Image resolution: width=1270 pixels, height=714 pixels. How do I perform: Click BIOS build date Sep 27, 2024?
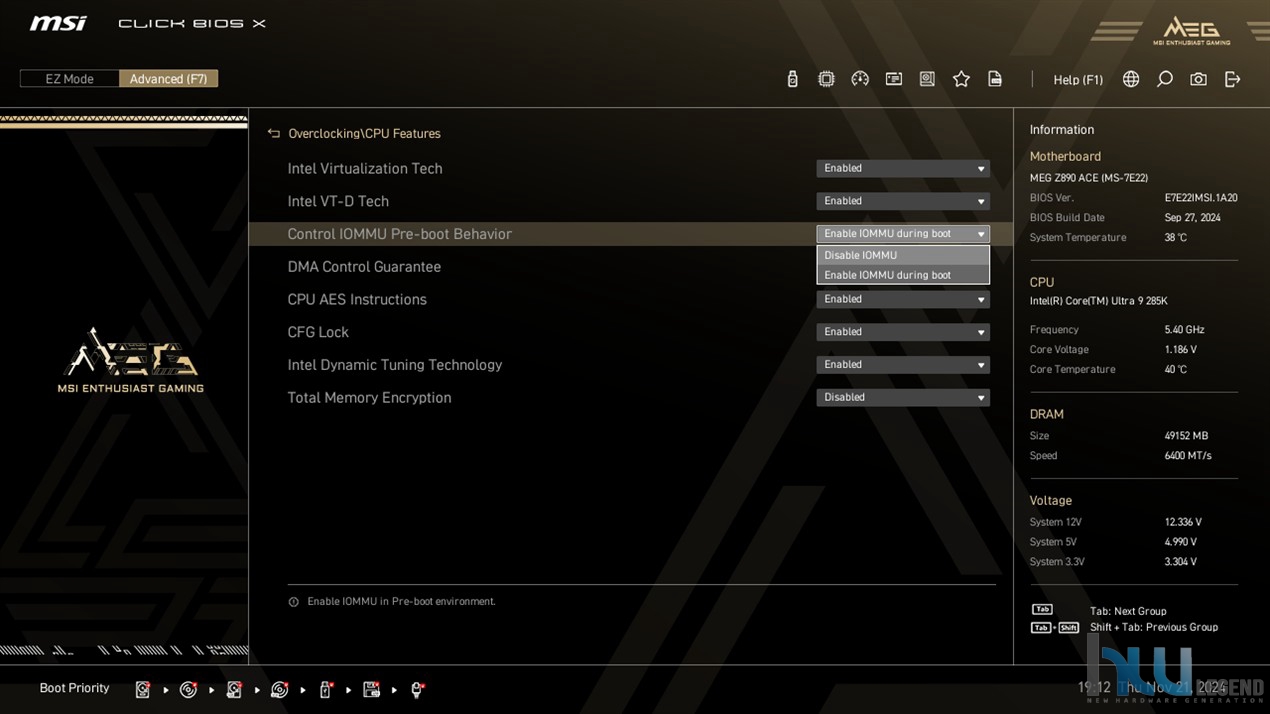pos(1192,218)
